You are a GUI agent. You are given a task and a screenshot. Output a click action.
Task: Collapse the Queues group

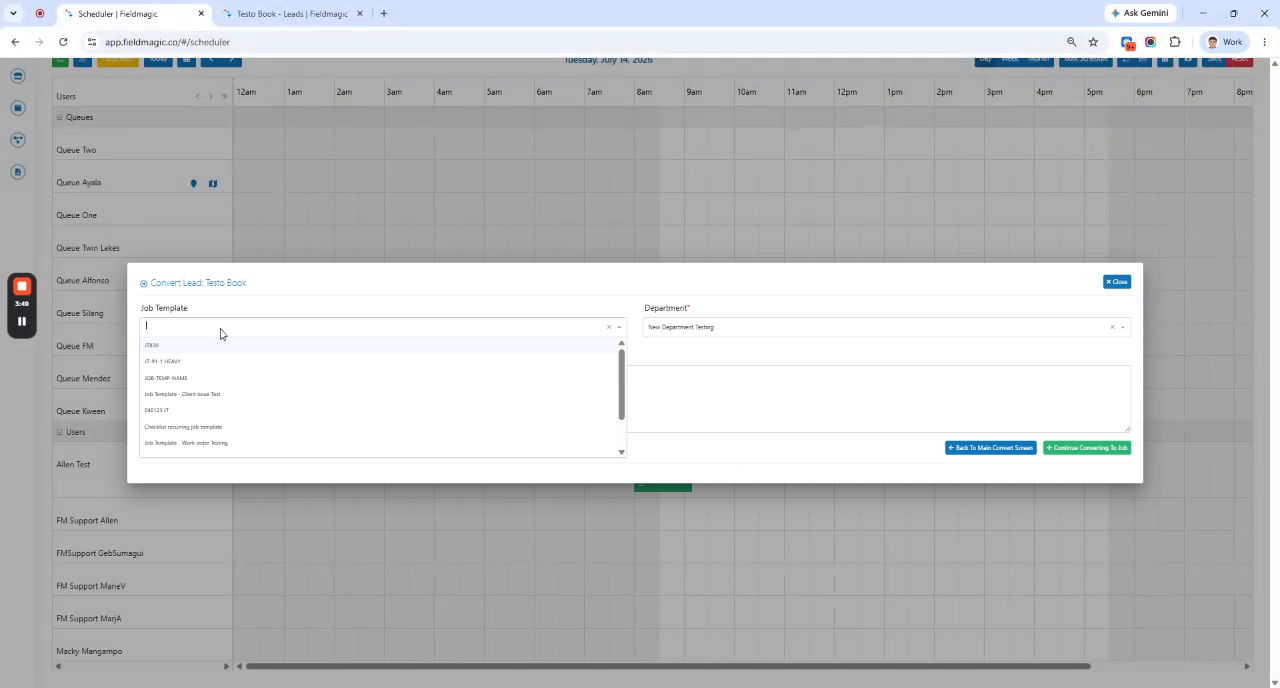[x=59, y=117]
